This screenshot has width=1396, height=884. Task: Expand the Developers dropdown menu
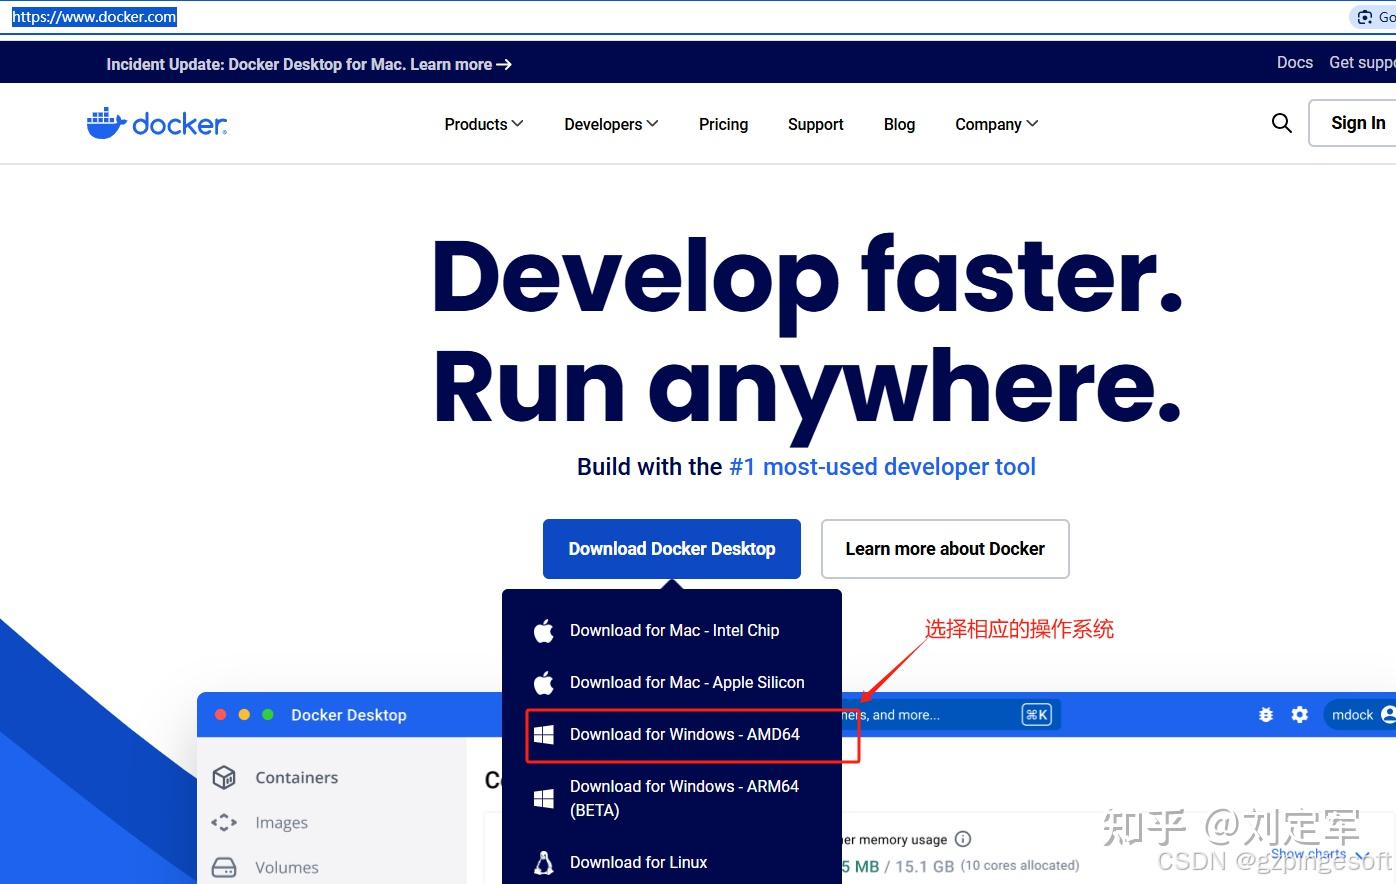point(611,124)
